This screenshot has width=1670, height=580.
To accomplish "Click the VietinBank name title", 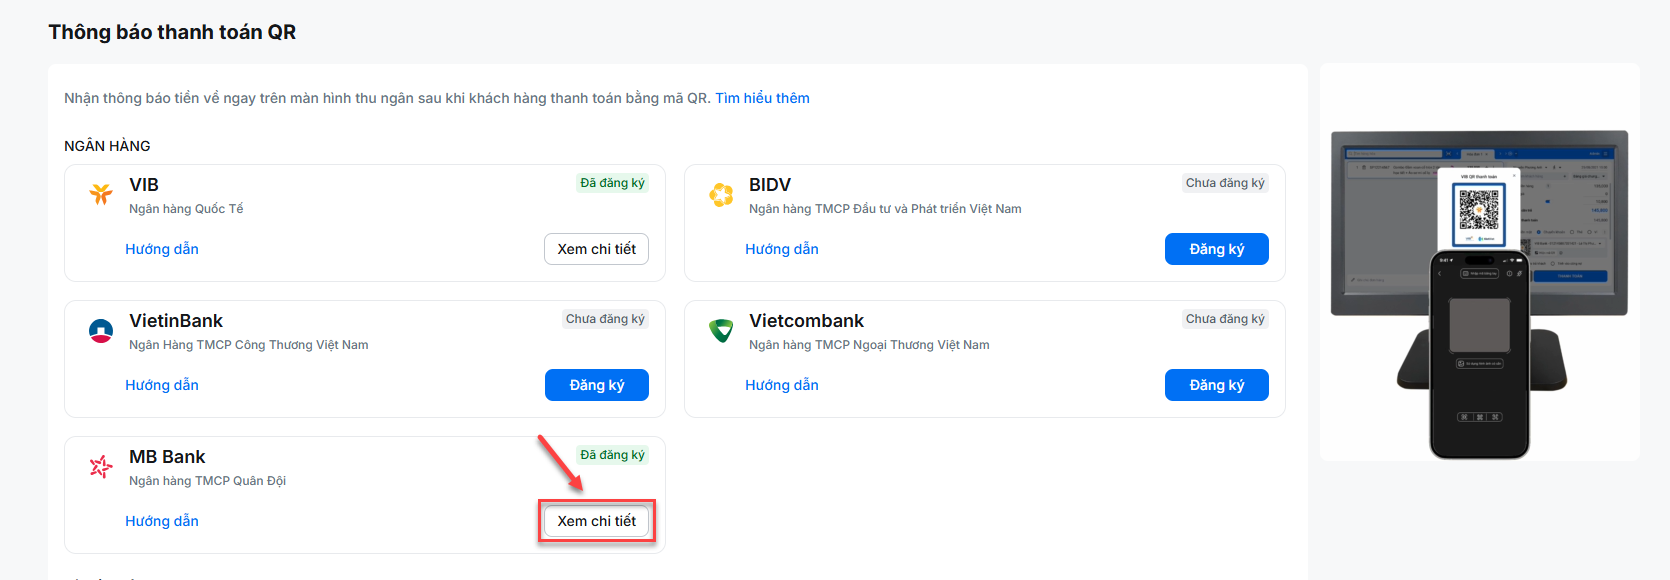I will [x=176, y=321].
